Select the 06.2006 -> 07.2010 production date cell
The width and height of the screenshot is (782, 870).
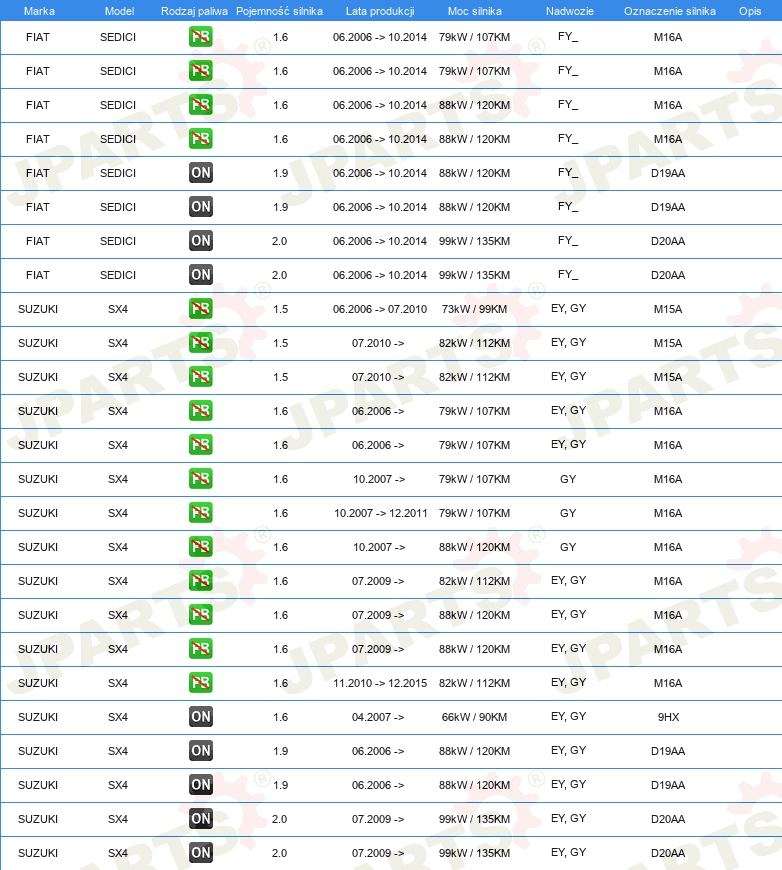tap(380, 309)
